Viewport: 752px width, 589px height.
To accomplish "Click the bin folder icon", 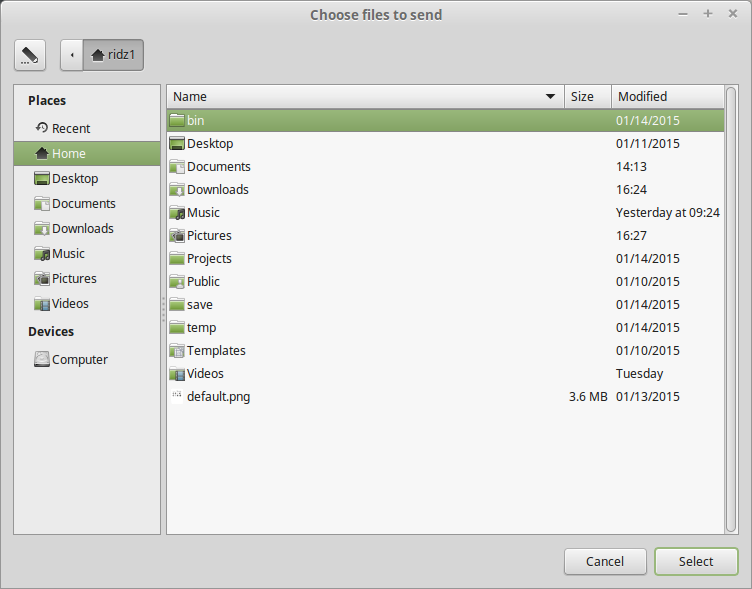I will (x=177, y=120).
